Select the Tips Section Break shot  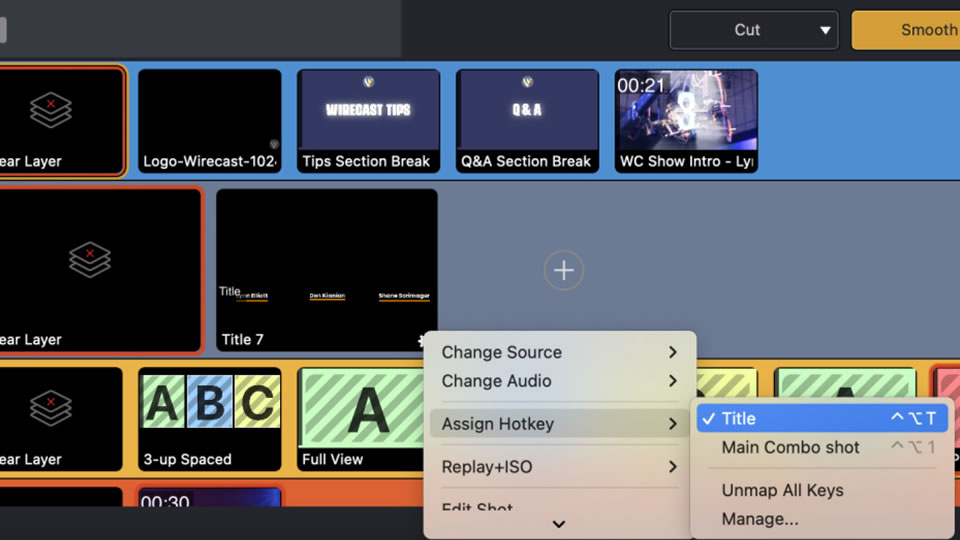point(368,121)
